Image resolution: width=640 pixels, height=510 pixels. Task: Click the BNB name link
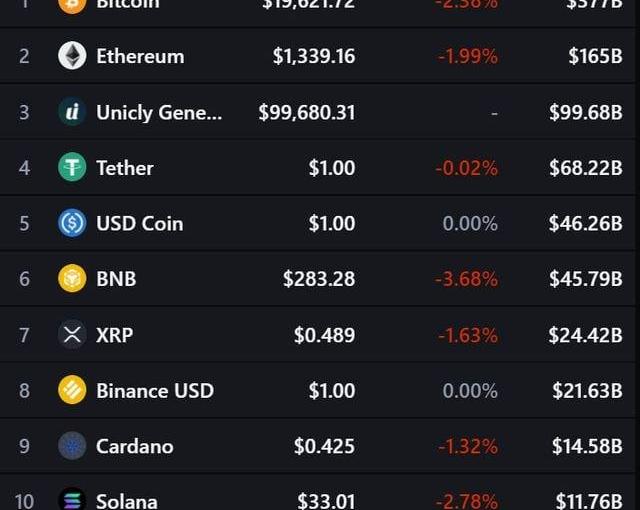[116, 279]
